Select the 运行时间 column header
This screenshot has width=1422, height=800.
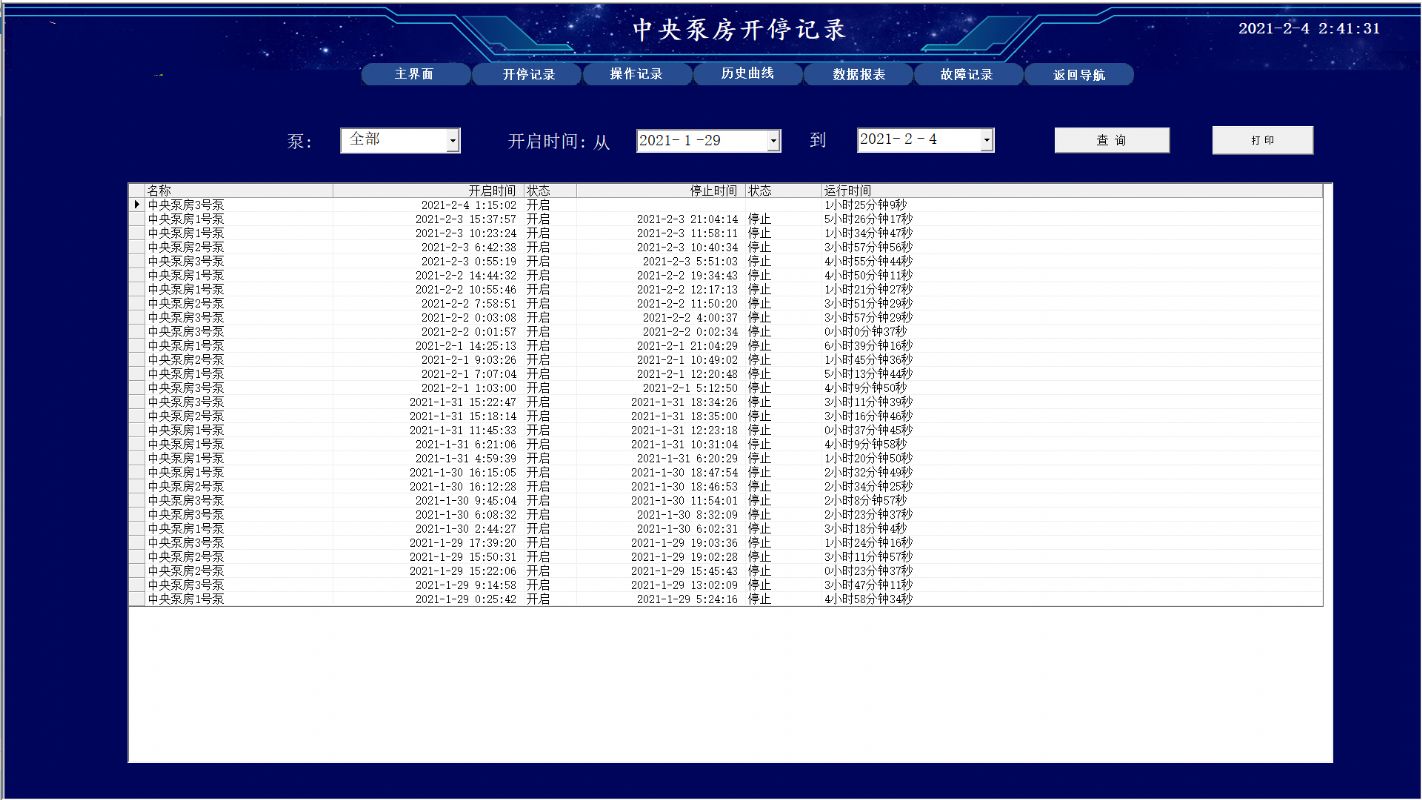(x=1072, y=190)
